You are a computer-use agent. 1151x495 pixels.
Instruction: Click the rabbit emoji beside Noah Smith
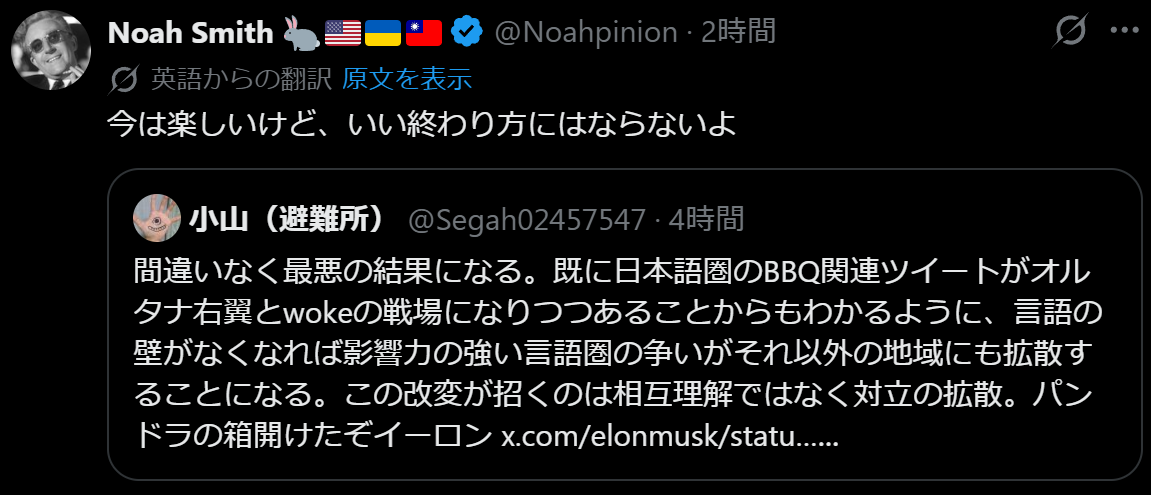click(x=302, y=33)
